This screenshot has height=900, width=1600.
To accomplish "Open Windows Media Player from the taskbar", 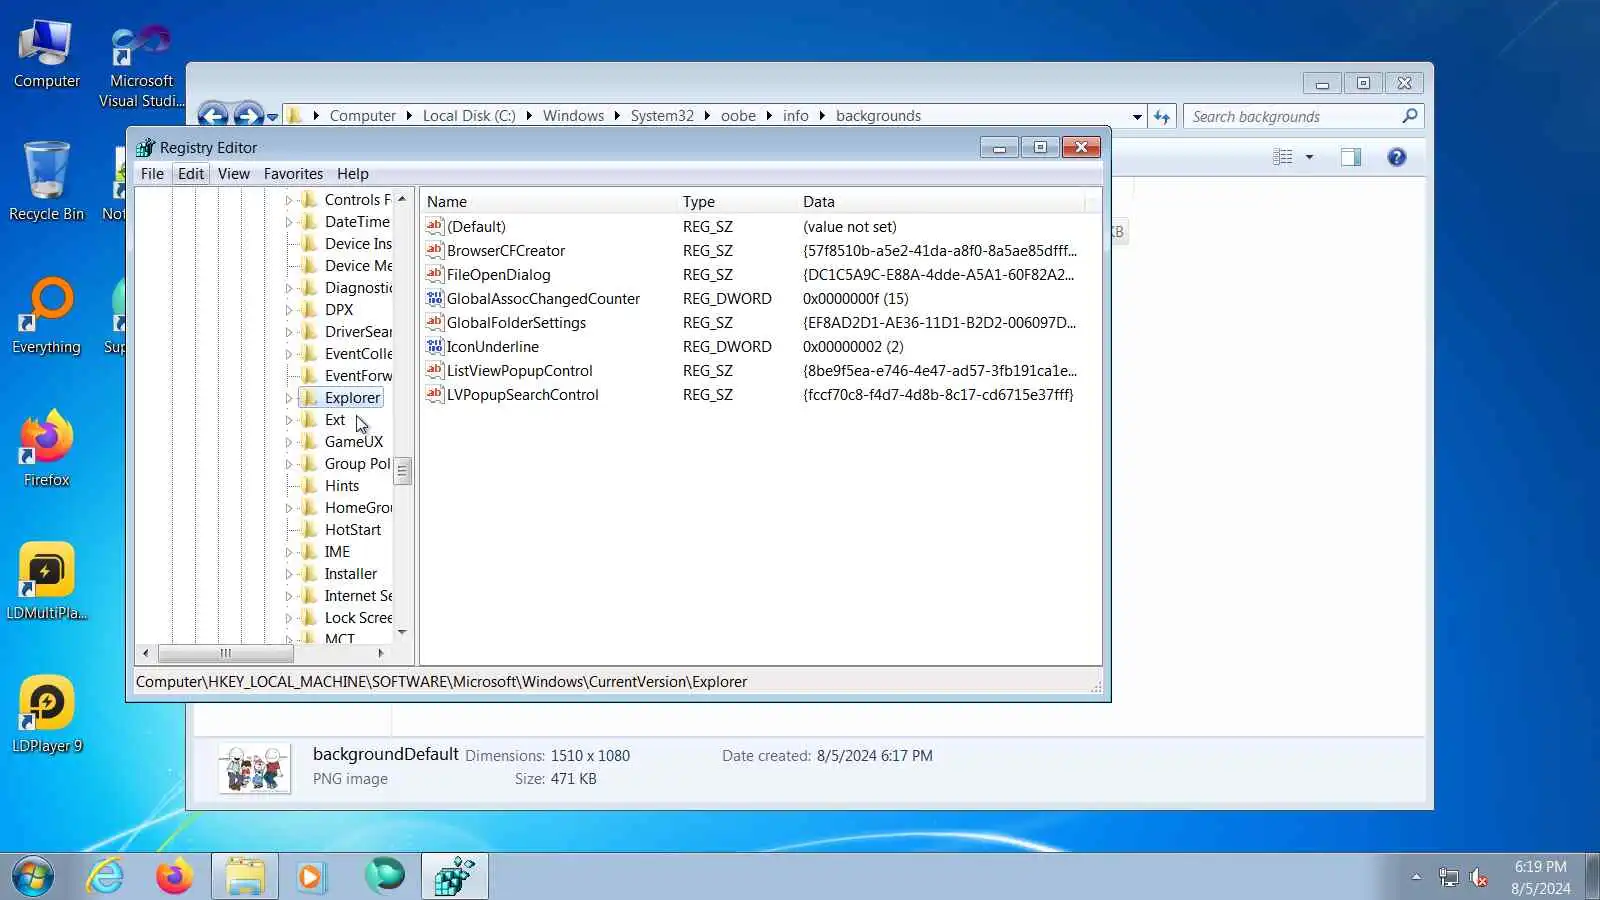I will (311, 877).
